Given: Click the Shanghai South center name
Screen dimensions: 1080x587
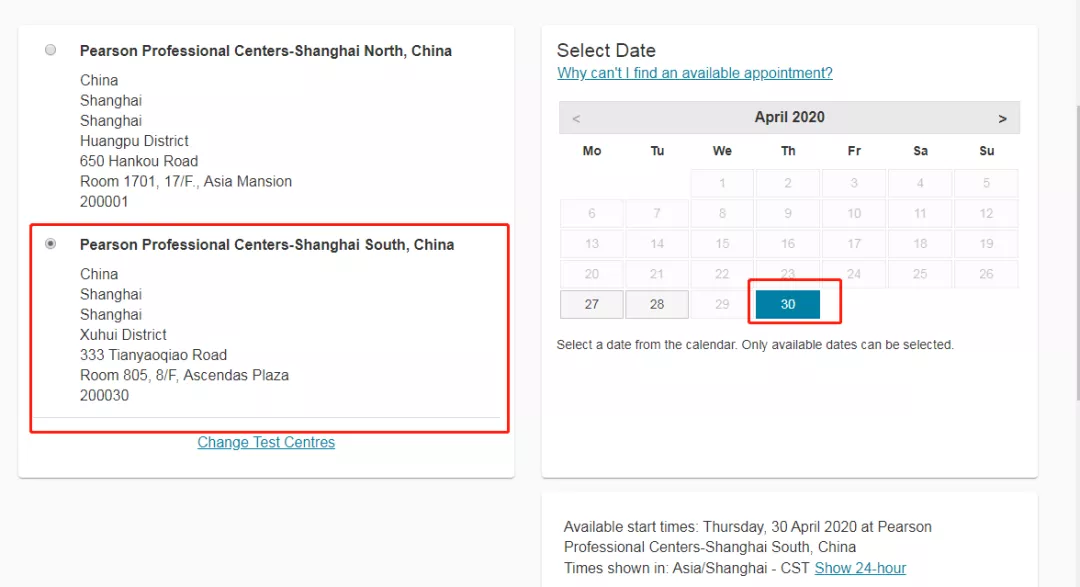Looking at the screenshot, I should (266, 245).
